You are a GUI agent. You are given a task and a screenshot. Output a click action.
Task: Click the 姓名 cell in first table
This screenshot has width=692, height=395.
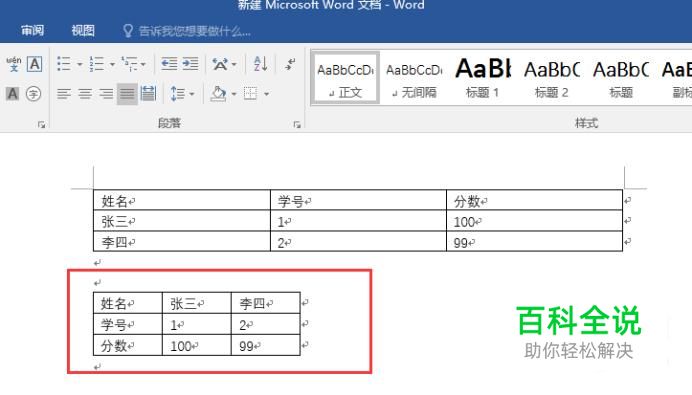tap(182, 200)
